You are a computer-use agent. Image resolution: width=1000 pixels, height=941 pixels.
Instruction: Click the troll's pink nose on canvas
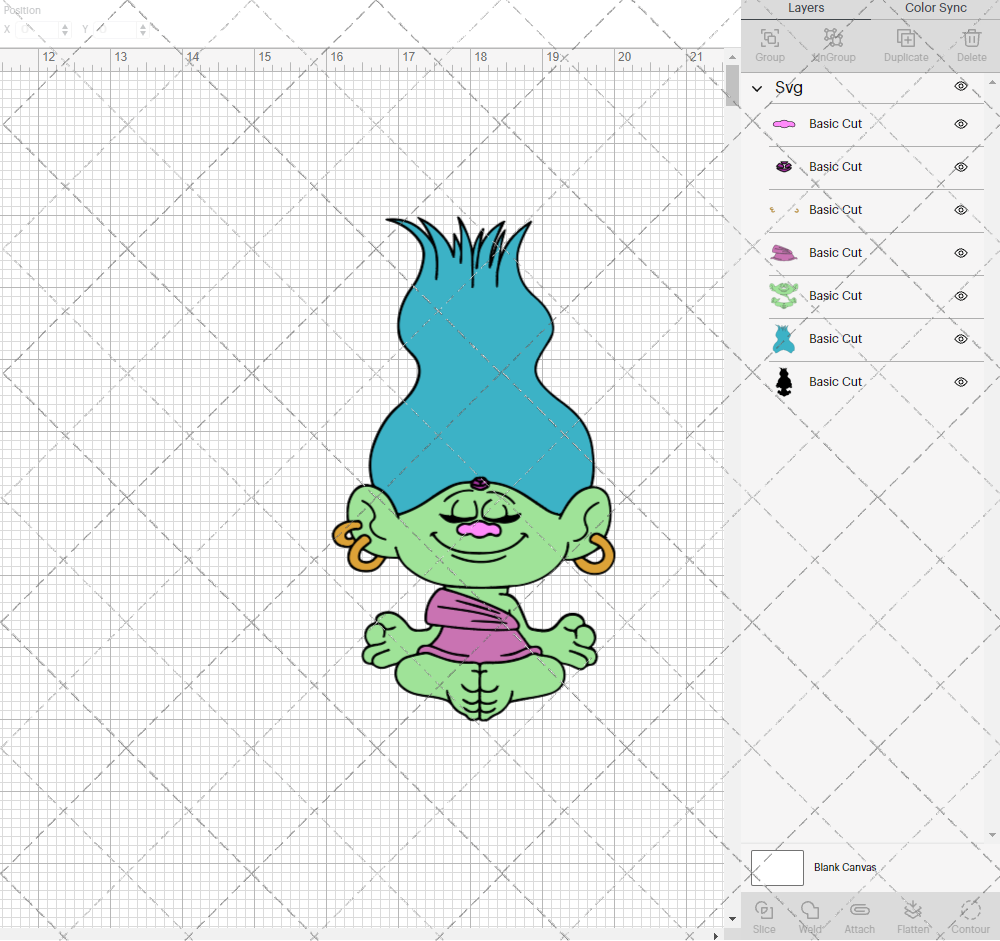click(x=480, y=530)
